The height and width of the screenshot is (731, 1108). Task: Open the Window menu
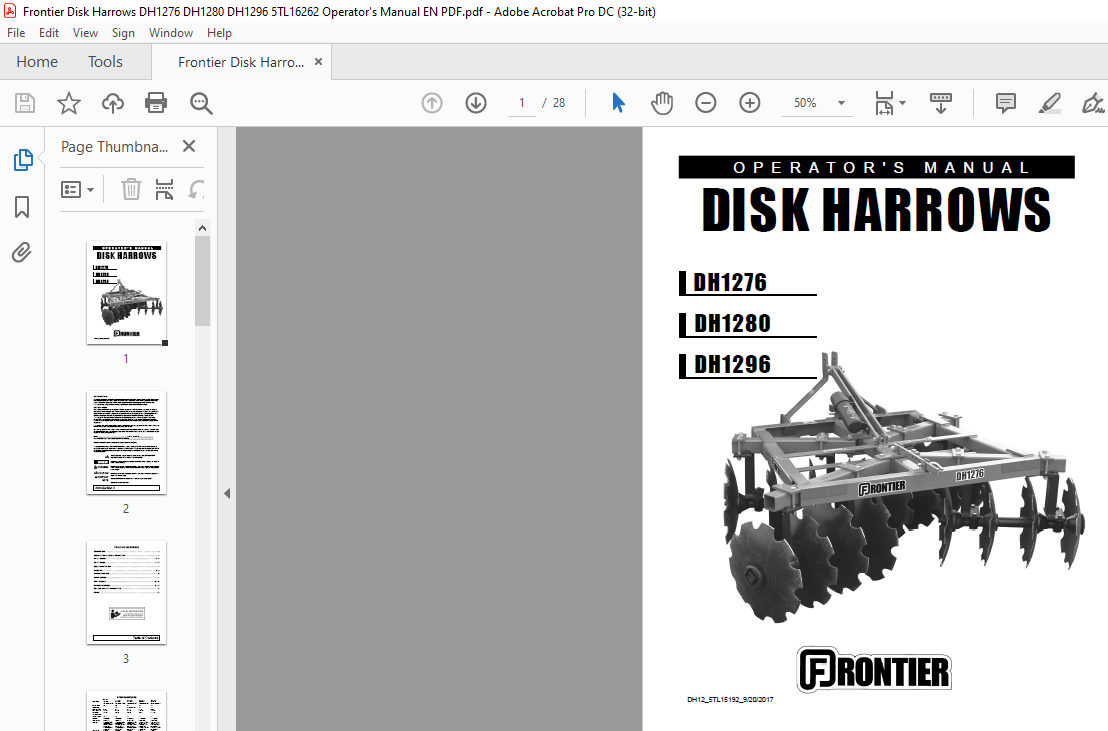170,33
